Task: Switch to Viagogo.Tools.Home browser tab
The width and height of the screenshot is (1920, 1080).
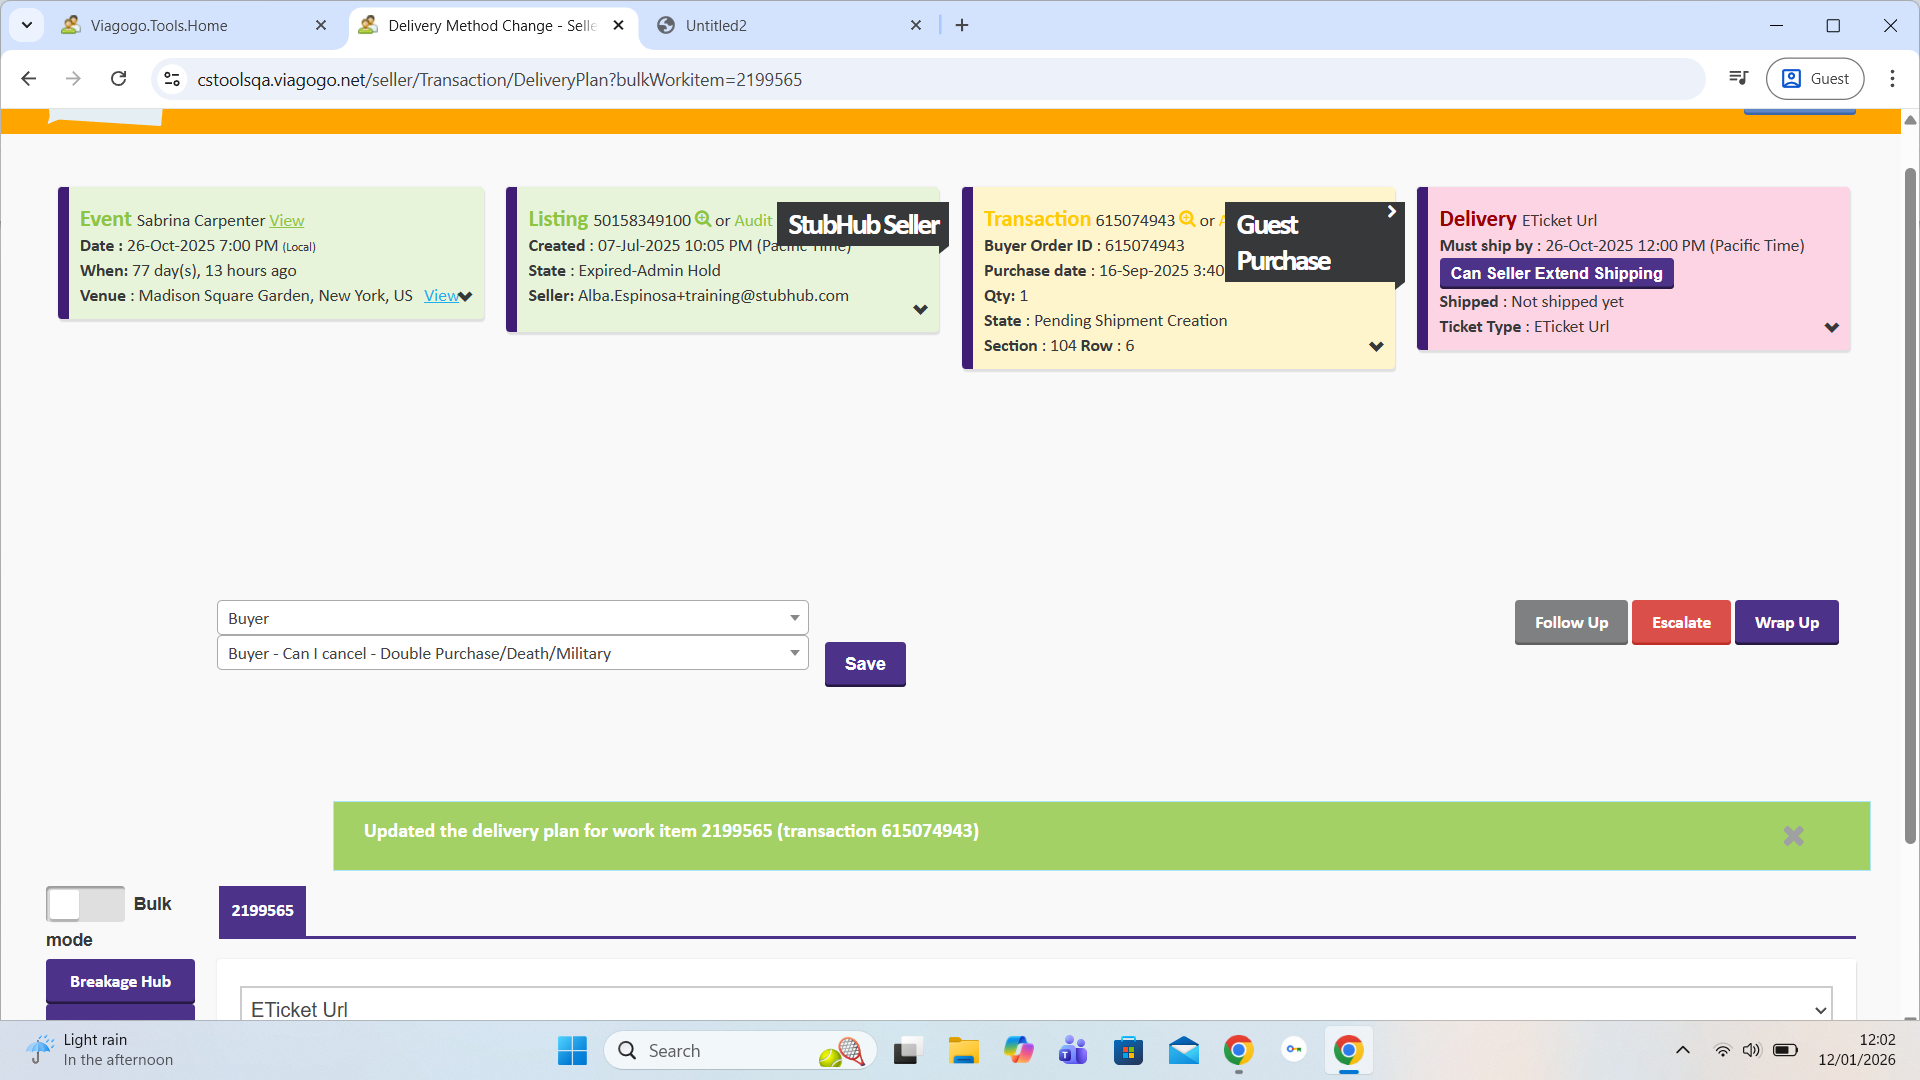Action: 160,26
